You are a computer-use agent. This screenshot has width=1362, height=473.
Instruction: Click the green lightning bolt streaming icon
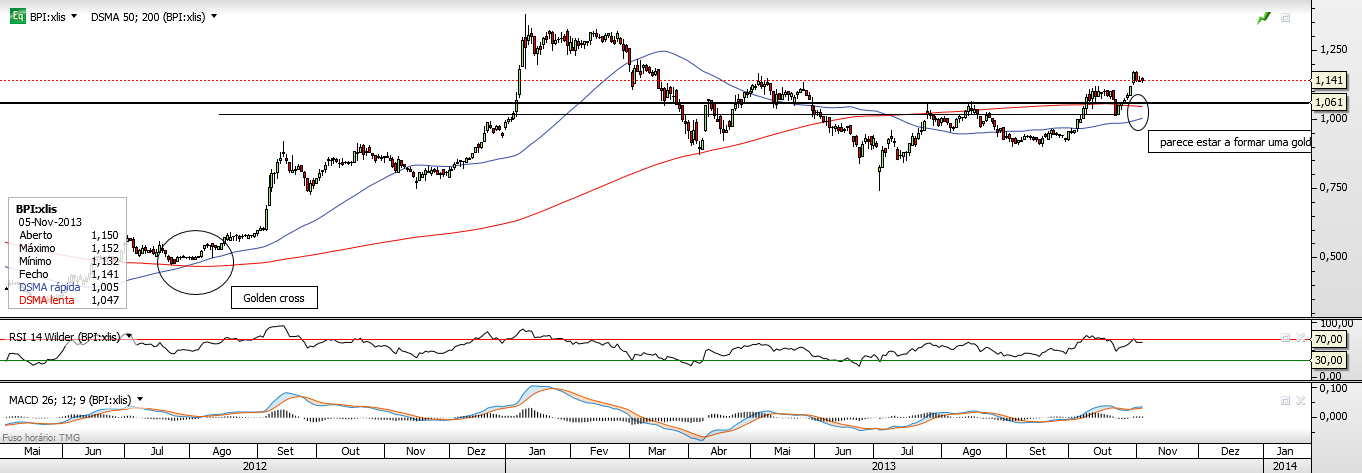pyautogui.click(x=1264, y=17)
